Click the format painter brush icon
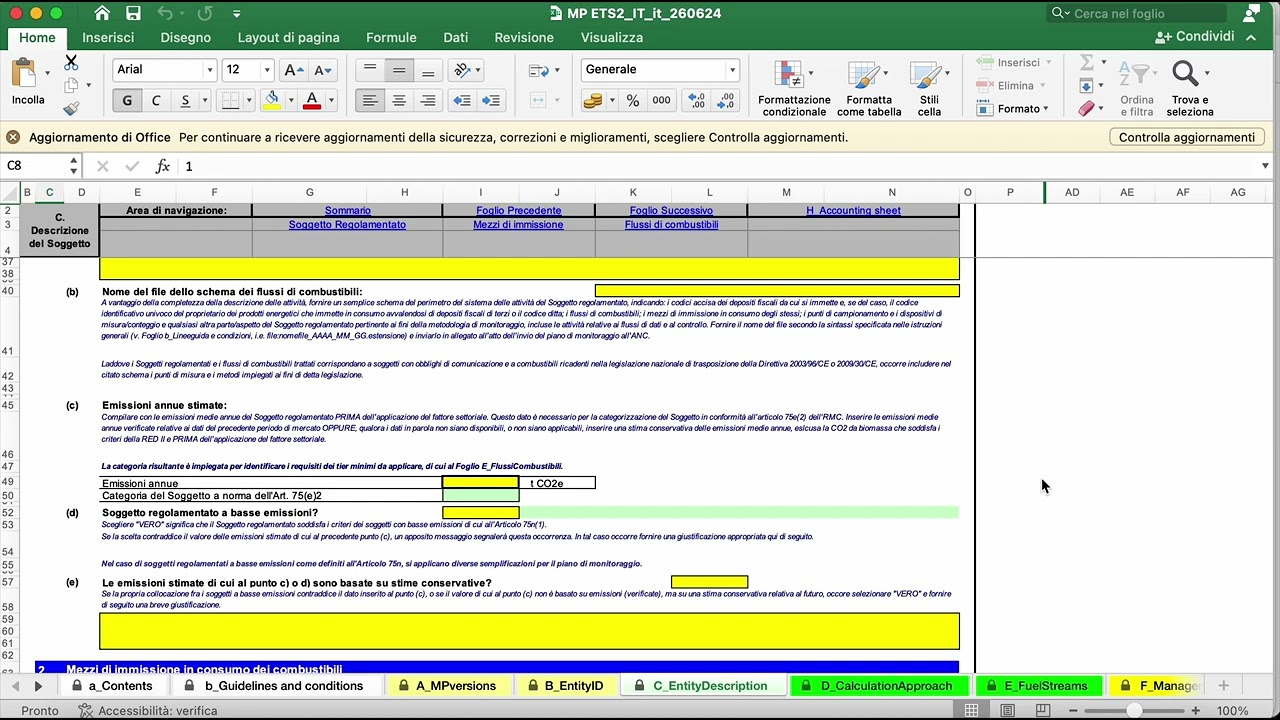The height and width of the screenshot is (720, 1280). coord(71,108)
